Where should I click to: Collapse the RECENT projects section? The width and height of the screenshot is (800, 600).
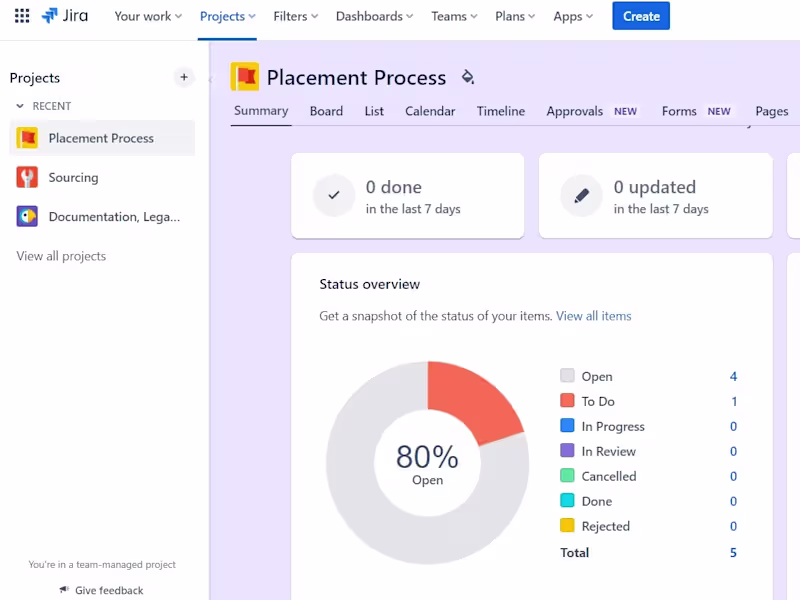[20, 106]
